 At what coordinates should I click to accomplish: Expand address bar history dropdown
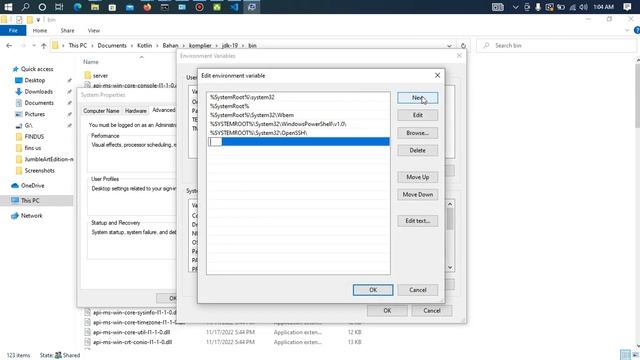[x=449, y=46]
